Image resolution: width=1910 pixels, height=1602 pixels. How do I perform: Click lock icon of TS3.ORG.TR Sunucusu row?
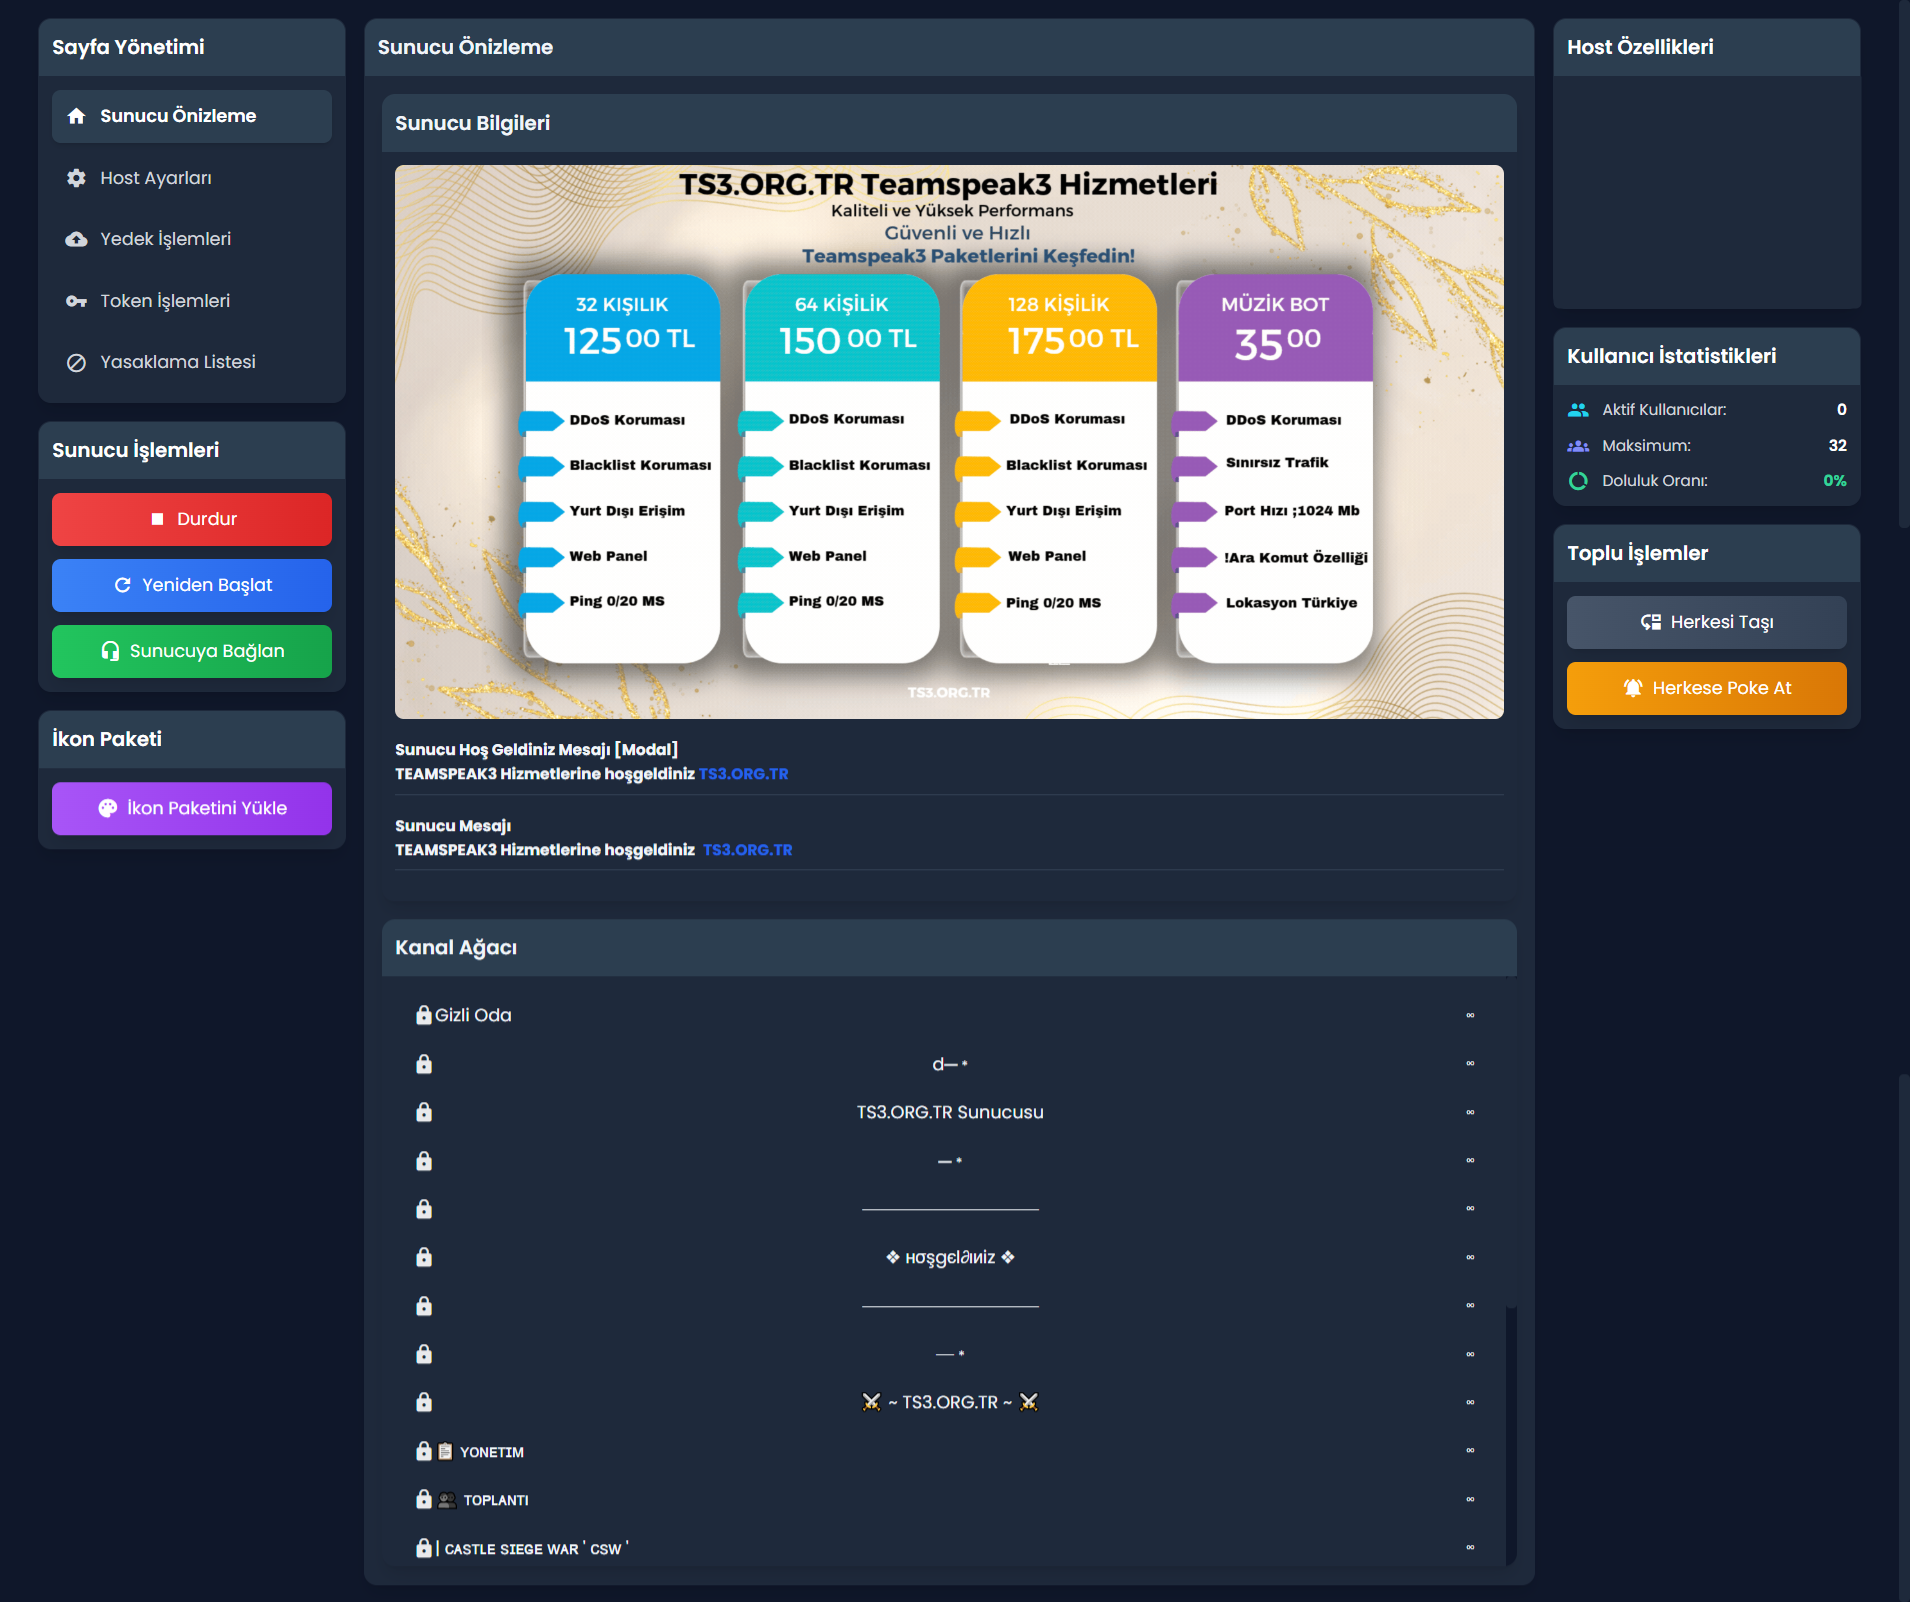coord(424,1112)
